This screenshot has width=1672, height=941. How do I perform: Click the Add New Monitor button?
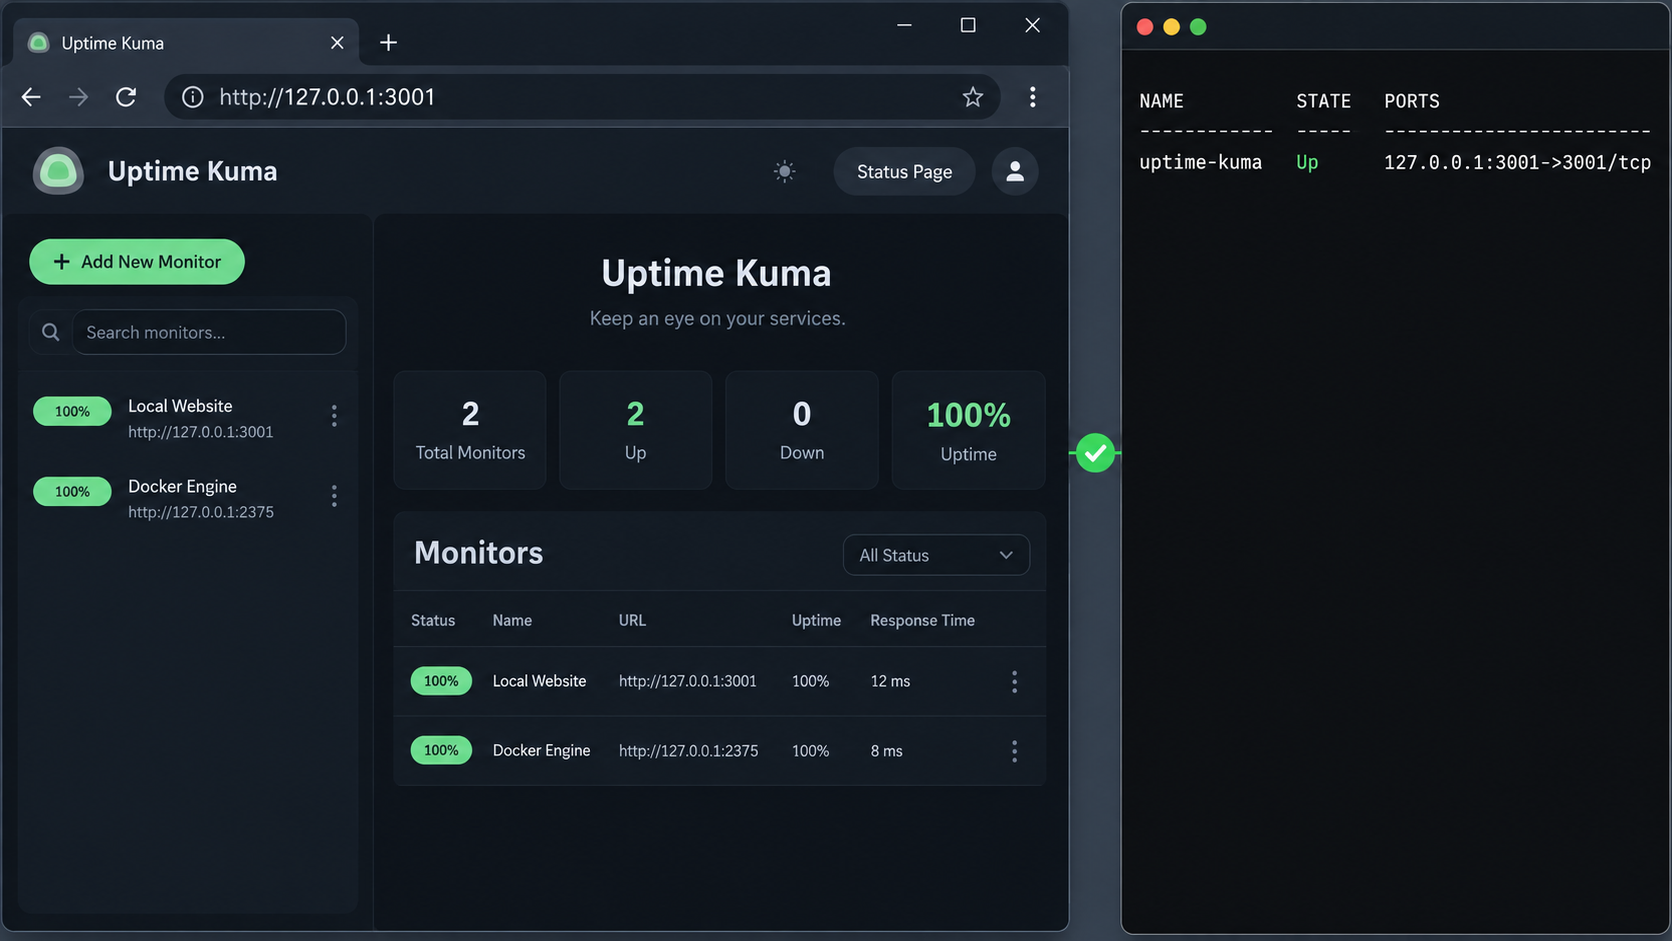tap(137, 261)
